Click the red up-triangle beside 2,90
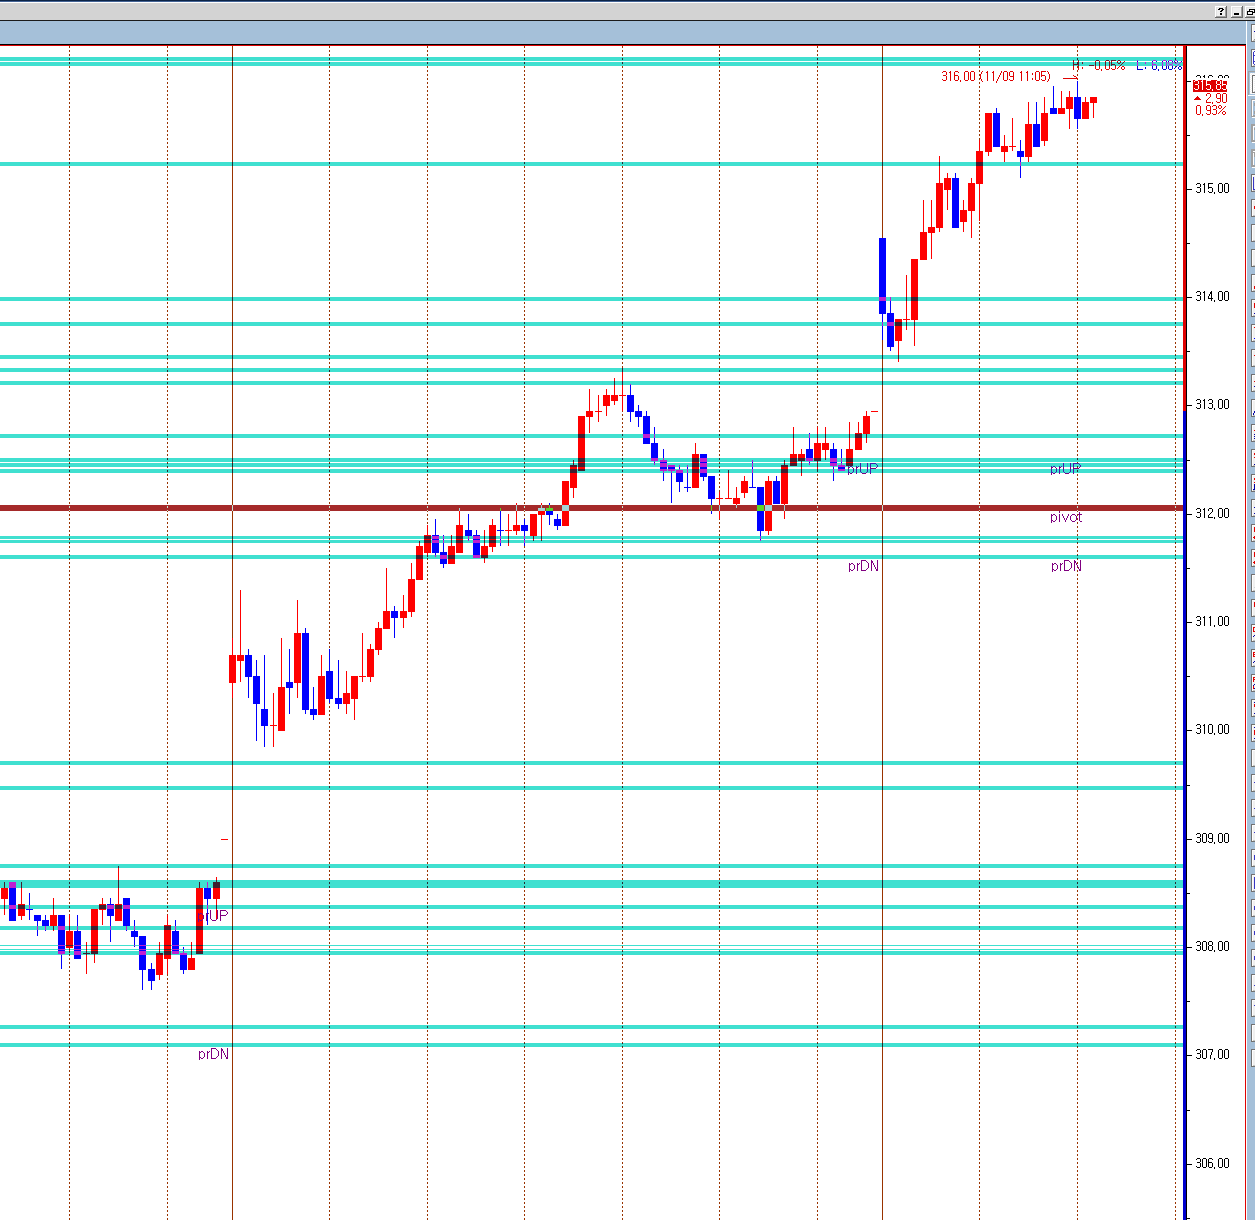1255x1220 pixels. 1198,98
